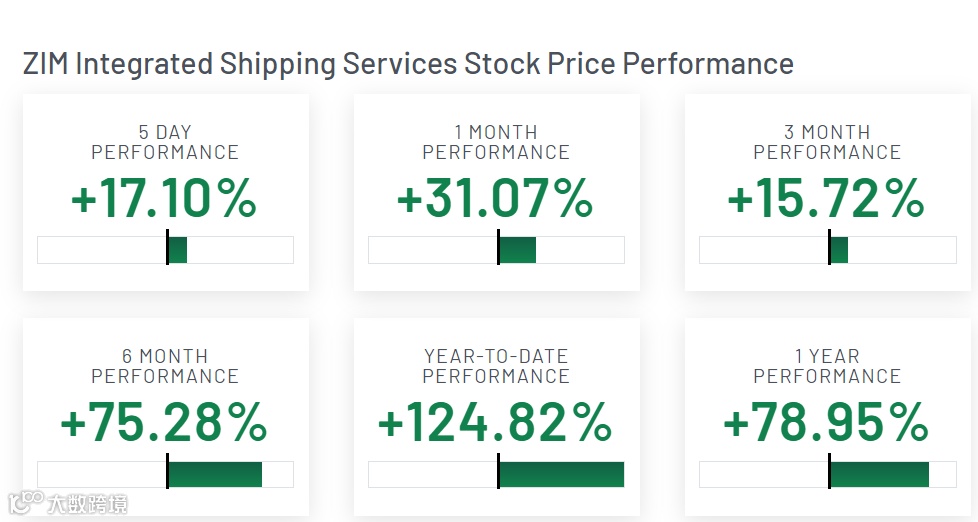This screenshot has height=522, width=978.
Task: Click the 1 Month performance bar
Action: [496, 250]
